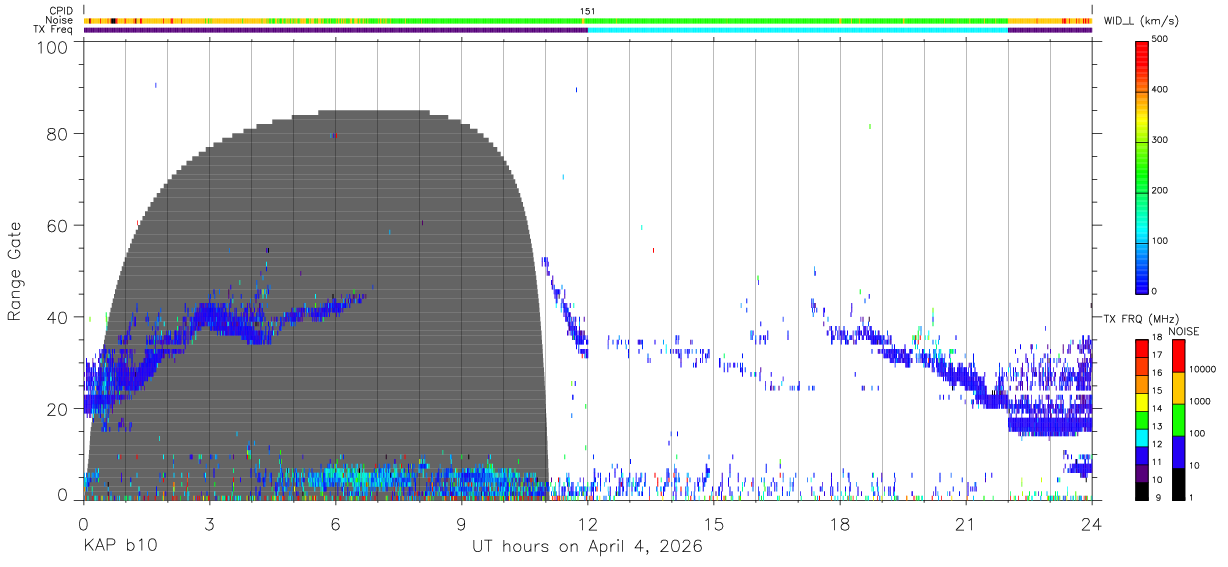Click the 20 tick on Range Gate axis
This screenshot has width=1228, height=567.
pyautogui.click(x=57, y=409)
